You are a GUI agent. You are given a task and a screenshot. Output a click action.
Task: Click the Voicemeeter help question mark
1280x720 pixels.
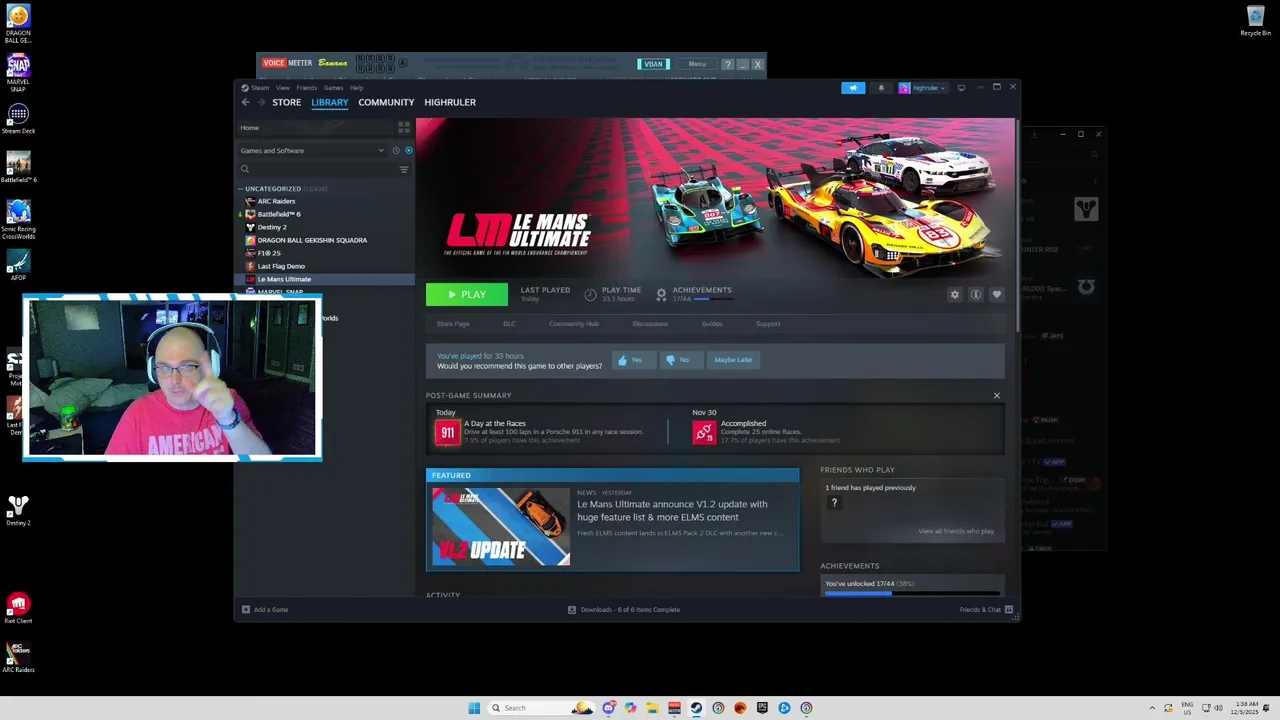[728, 64]
